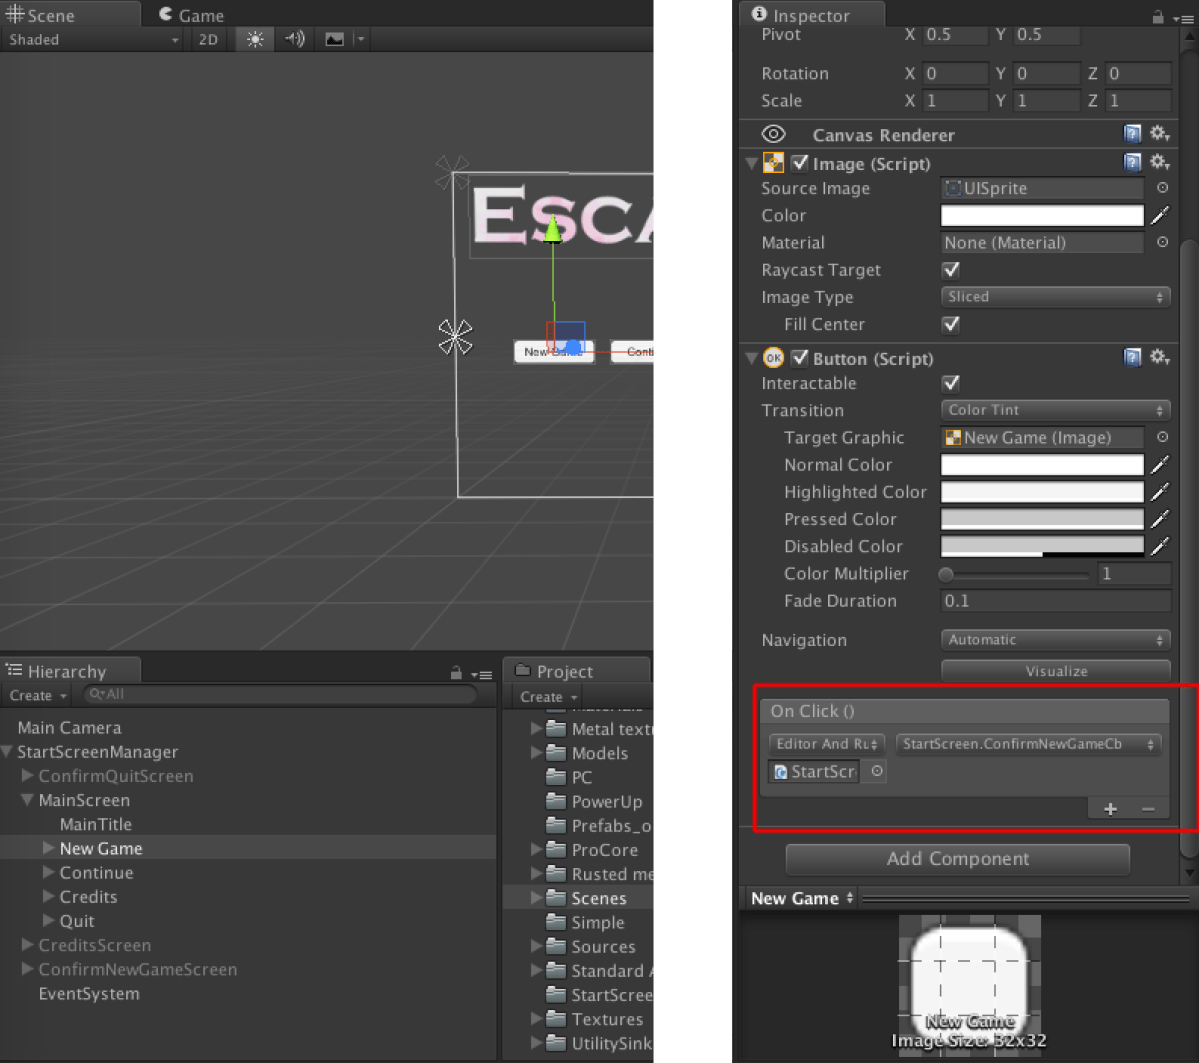The width and height of the screenshot is (1199, 1063).
Task: Remove On Click entry with minus button
Action: point(1148,809)
